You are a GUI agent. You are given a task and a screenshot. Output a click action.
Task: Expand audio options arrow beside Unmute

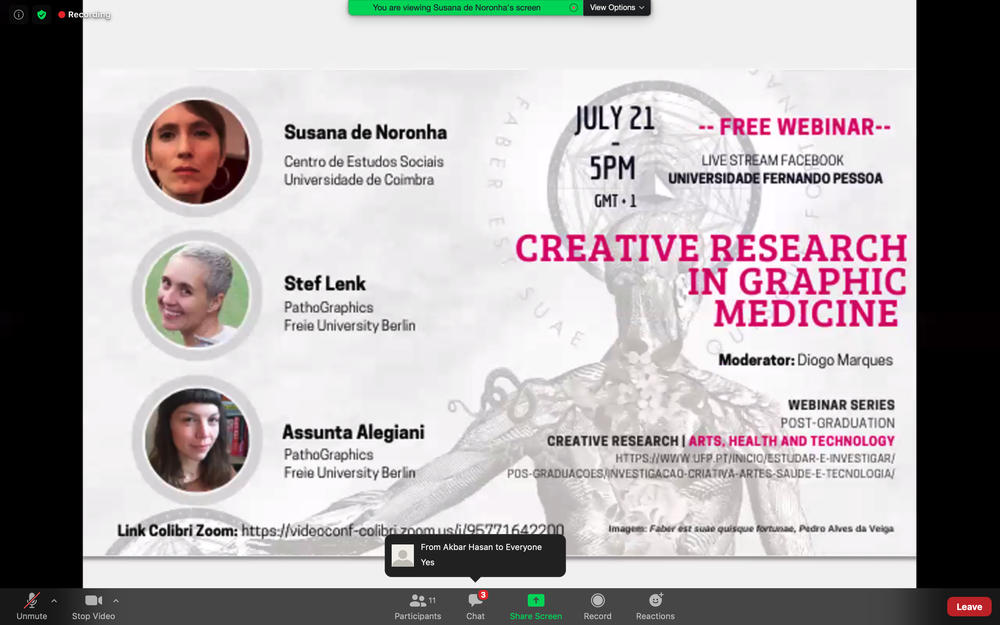54,601
